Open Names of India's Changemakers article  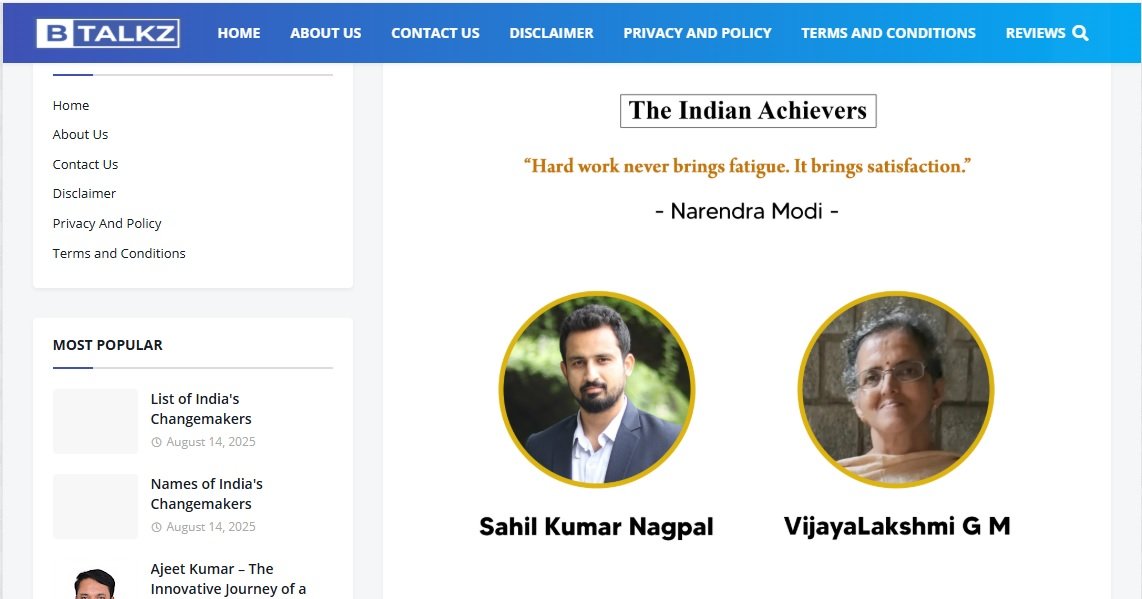pyautogui.click(x=206, y=493)
